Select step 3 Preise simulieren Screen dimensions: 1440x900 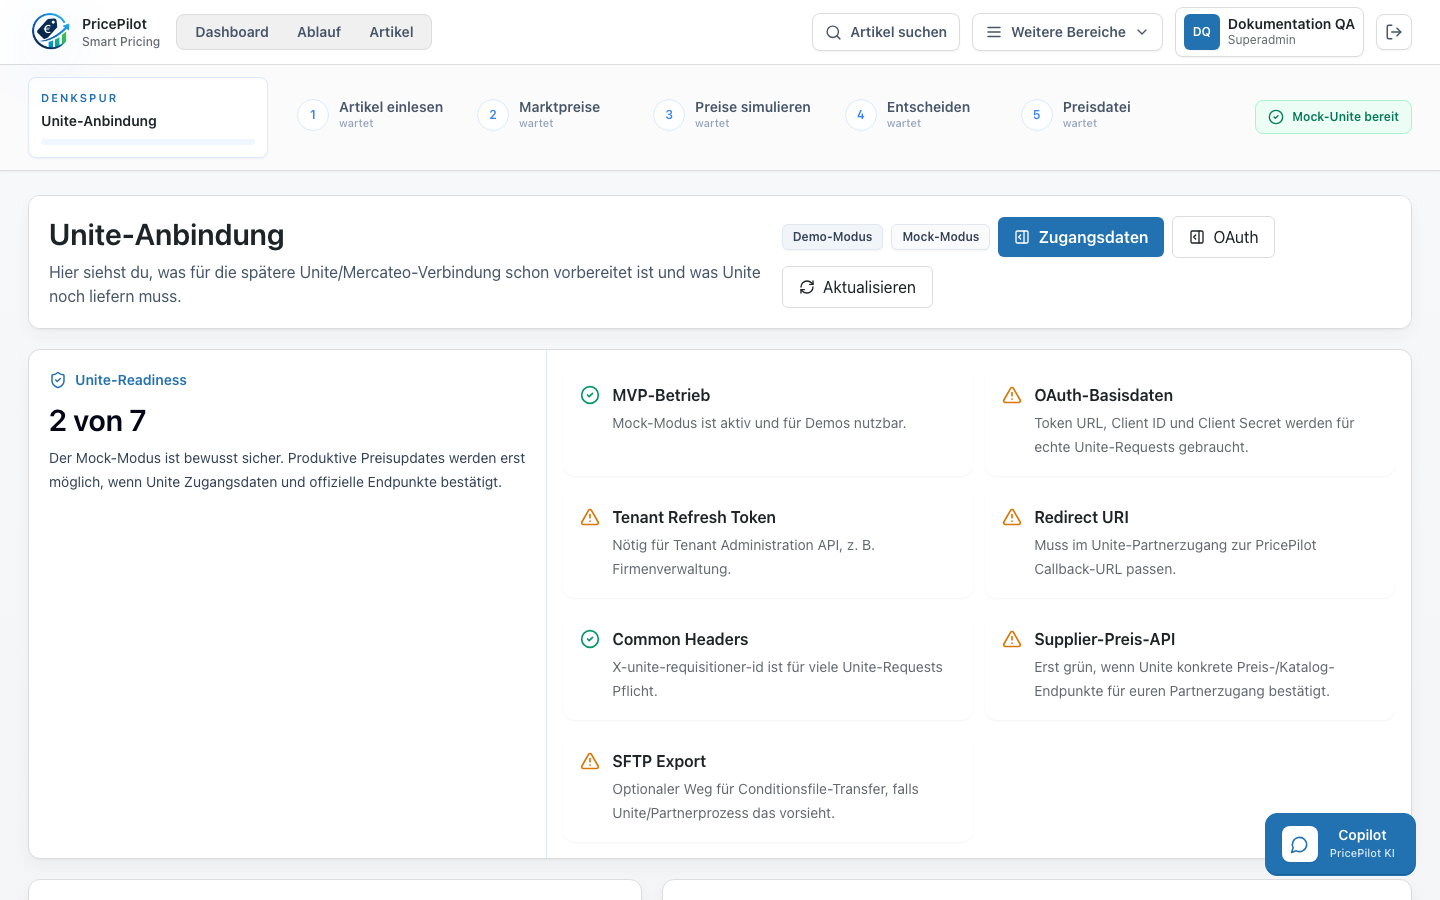(732, 114)
